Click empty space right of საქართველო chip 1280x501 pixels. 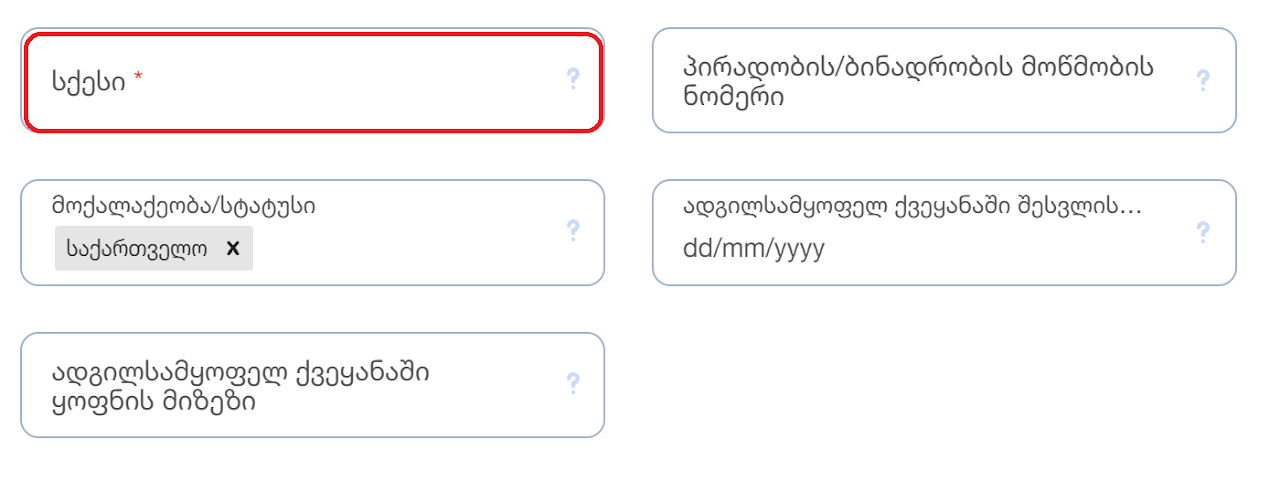pos(400,249)
